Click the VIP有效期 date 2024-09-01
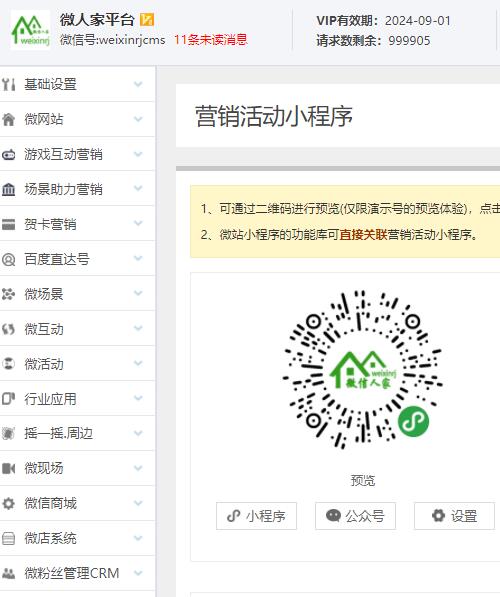 (418, 21)
